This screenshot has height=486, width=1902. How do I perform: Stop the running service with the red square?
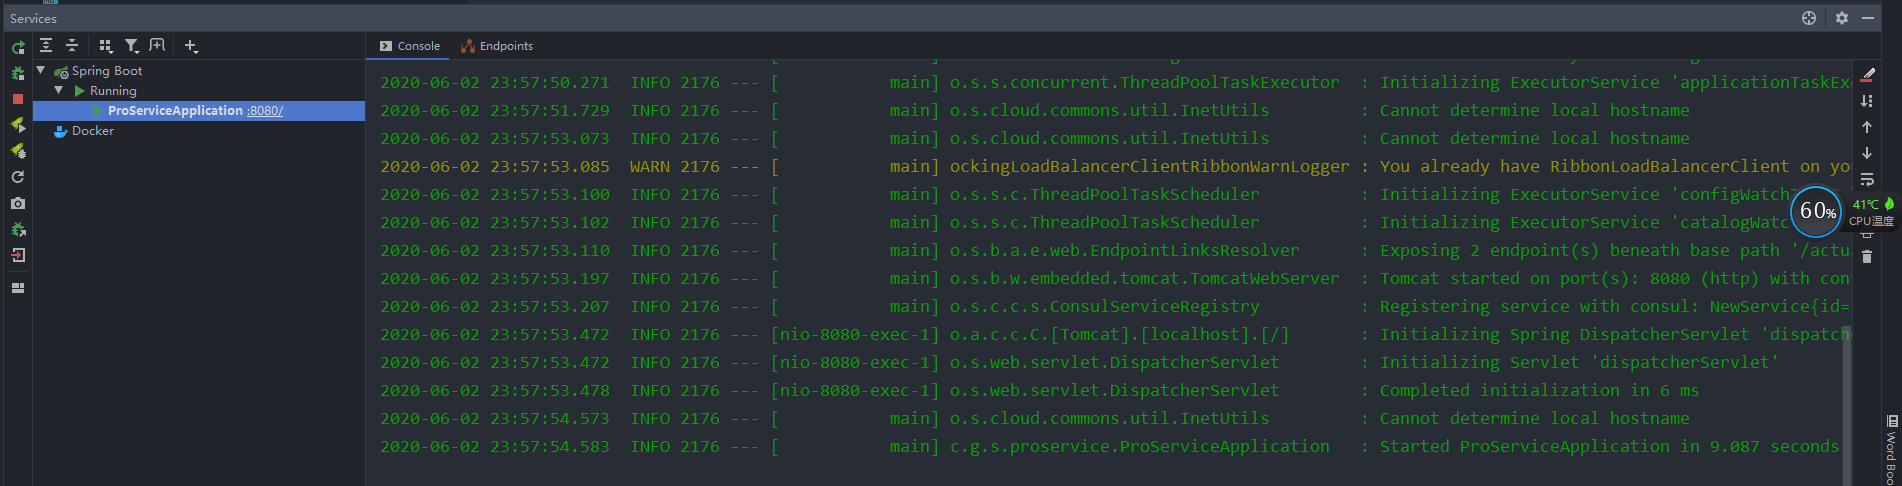18,99
